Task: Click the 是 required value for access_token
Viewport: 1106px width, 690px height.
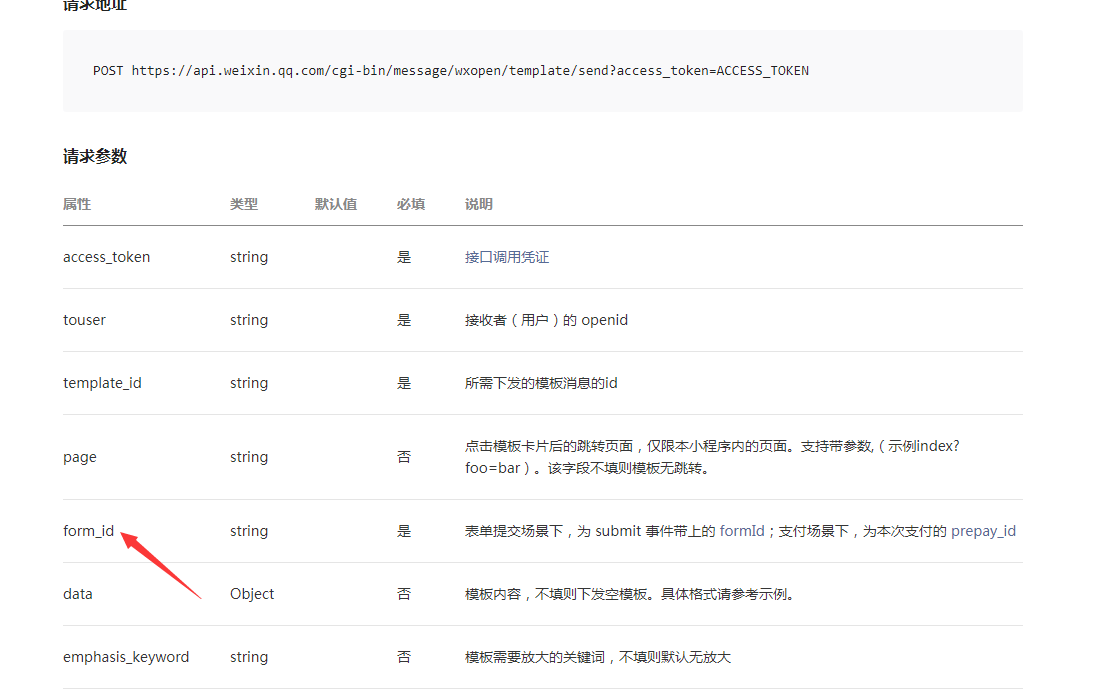Action: (x=403, y=258)
